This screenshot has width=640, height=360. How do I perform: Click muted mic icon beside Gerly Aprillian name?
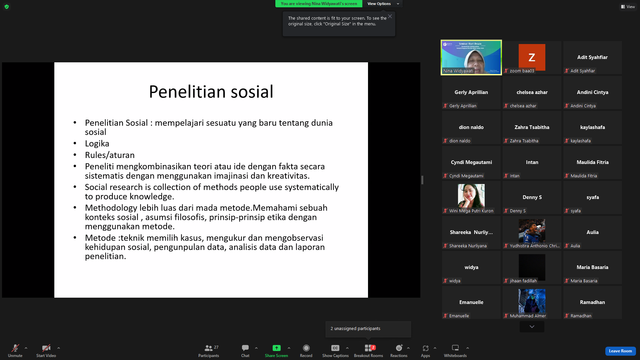coord(445,106)
